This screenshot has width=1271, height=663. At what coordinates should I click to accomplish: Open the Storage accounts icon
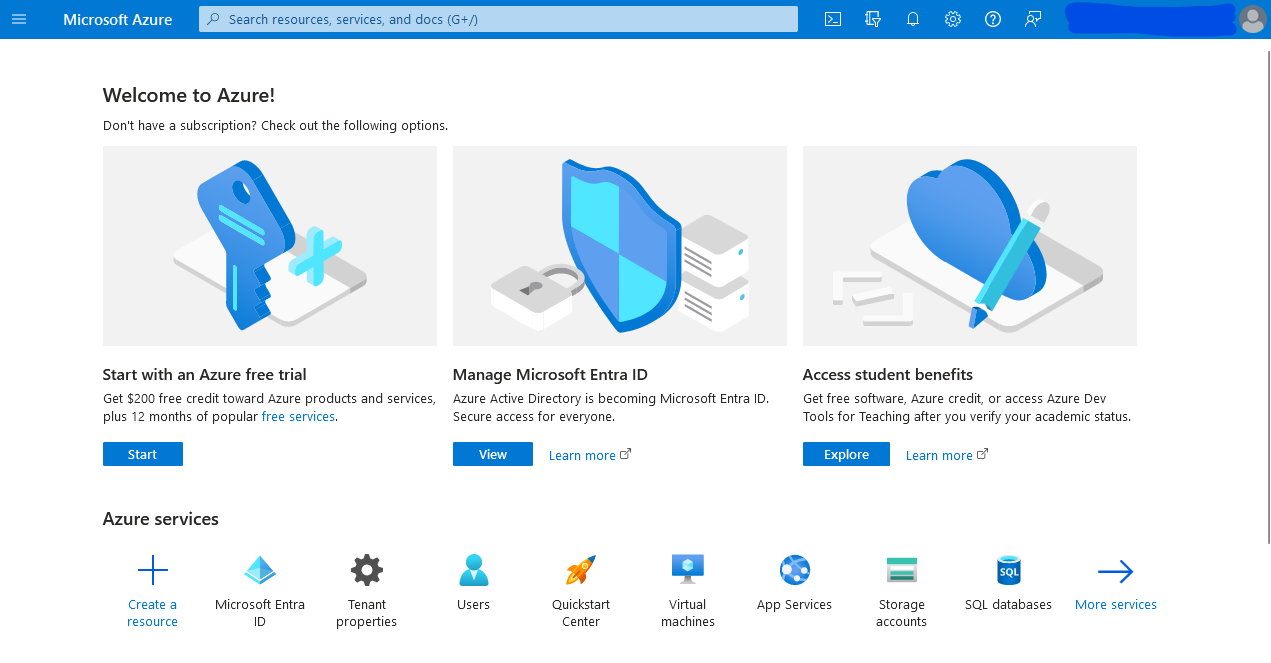[902, 571]
